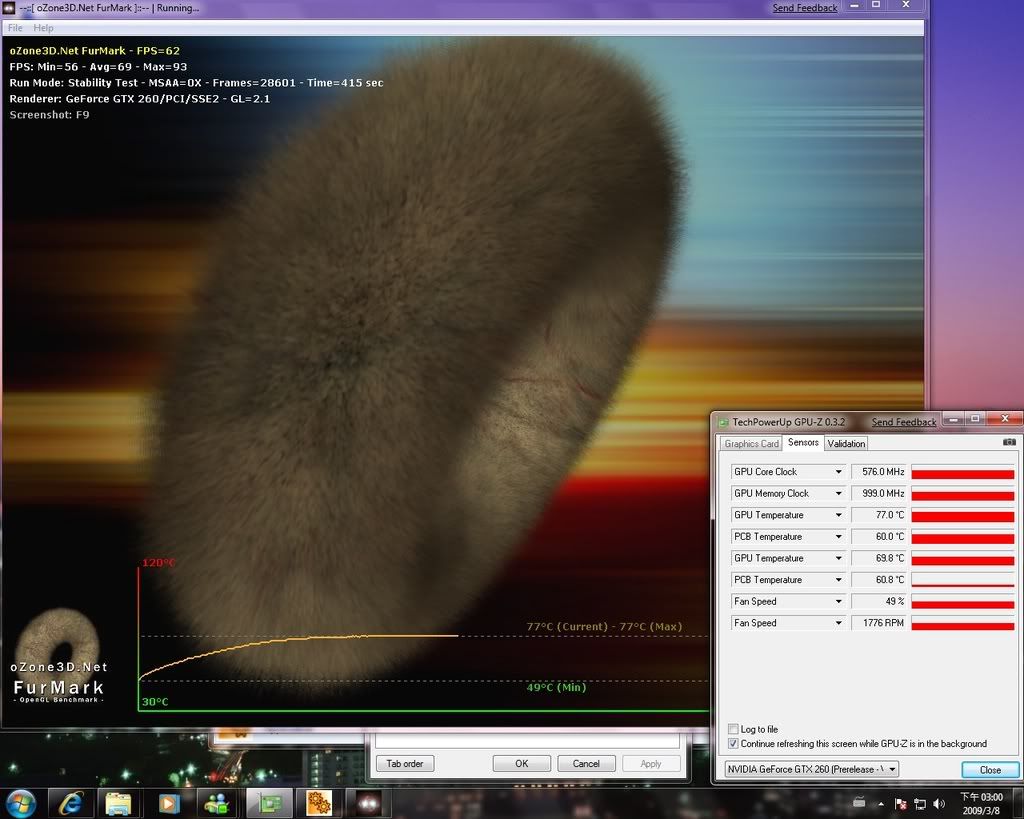Image resolution: width=1024 pixels, height=819 pixels.
Task: Click Send Feedback link in FurMark title
Action: (805, 8)
